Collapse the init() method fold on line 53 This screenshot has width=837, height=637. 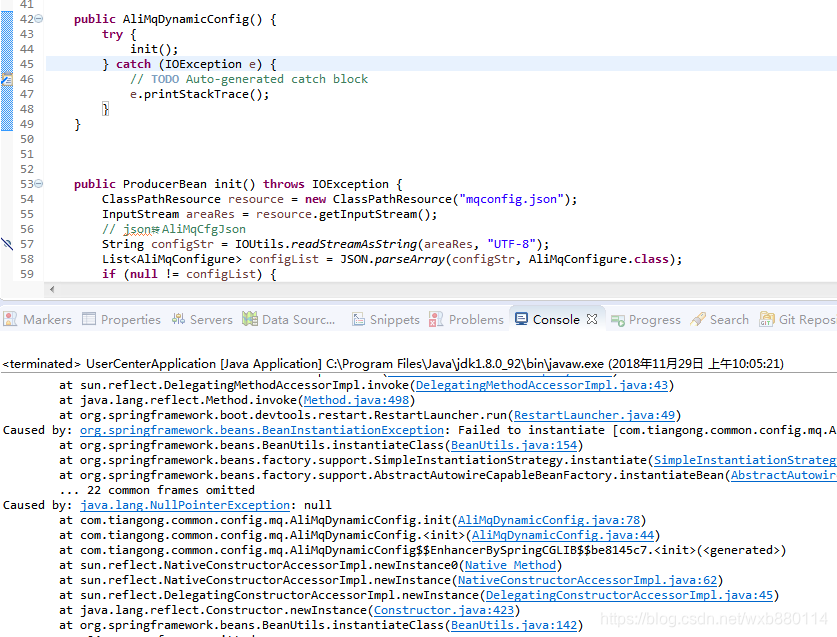pos(38,184)
